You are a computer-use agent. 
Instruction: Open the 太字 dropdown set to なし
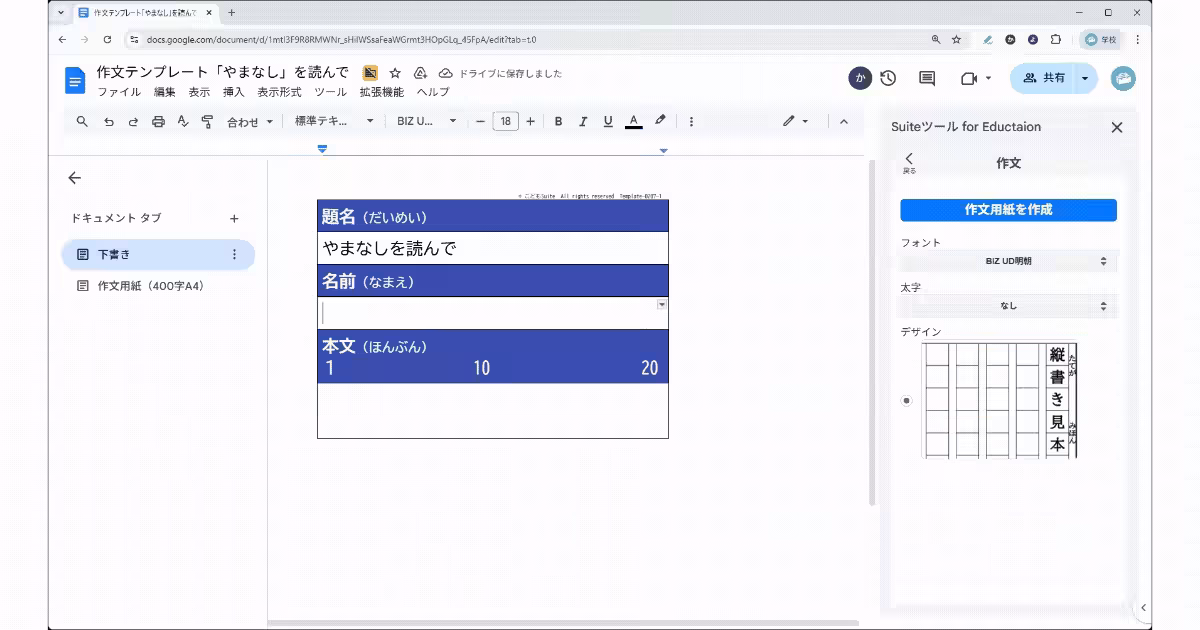click(x=1007, y=305)
